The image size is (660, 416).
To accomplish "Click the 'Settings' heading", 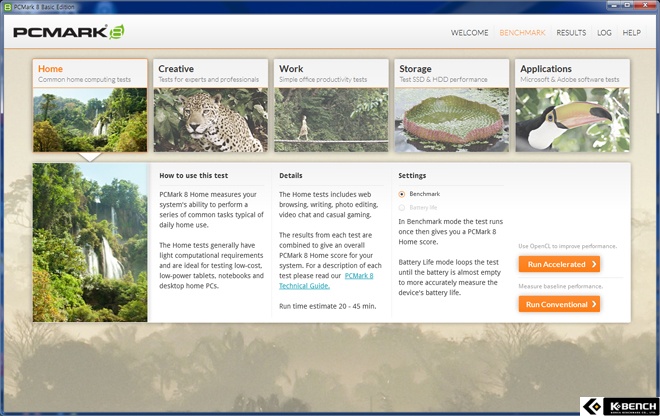I will click(412, 176).
